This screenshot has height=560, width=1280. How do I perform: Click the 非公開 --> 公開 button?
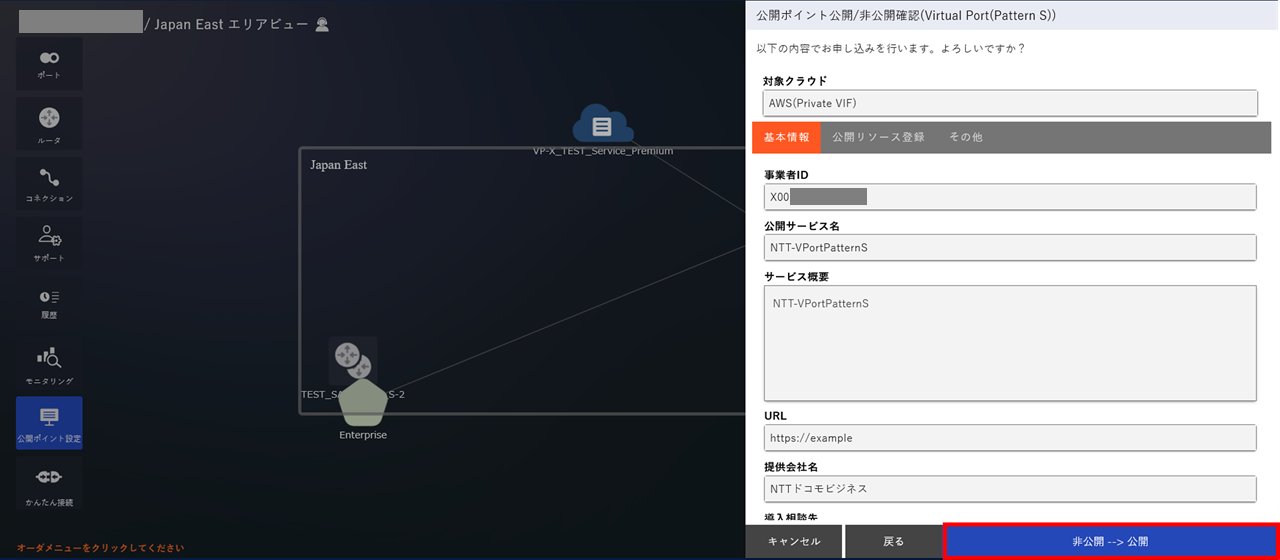click(1110, 541)
